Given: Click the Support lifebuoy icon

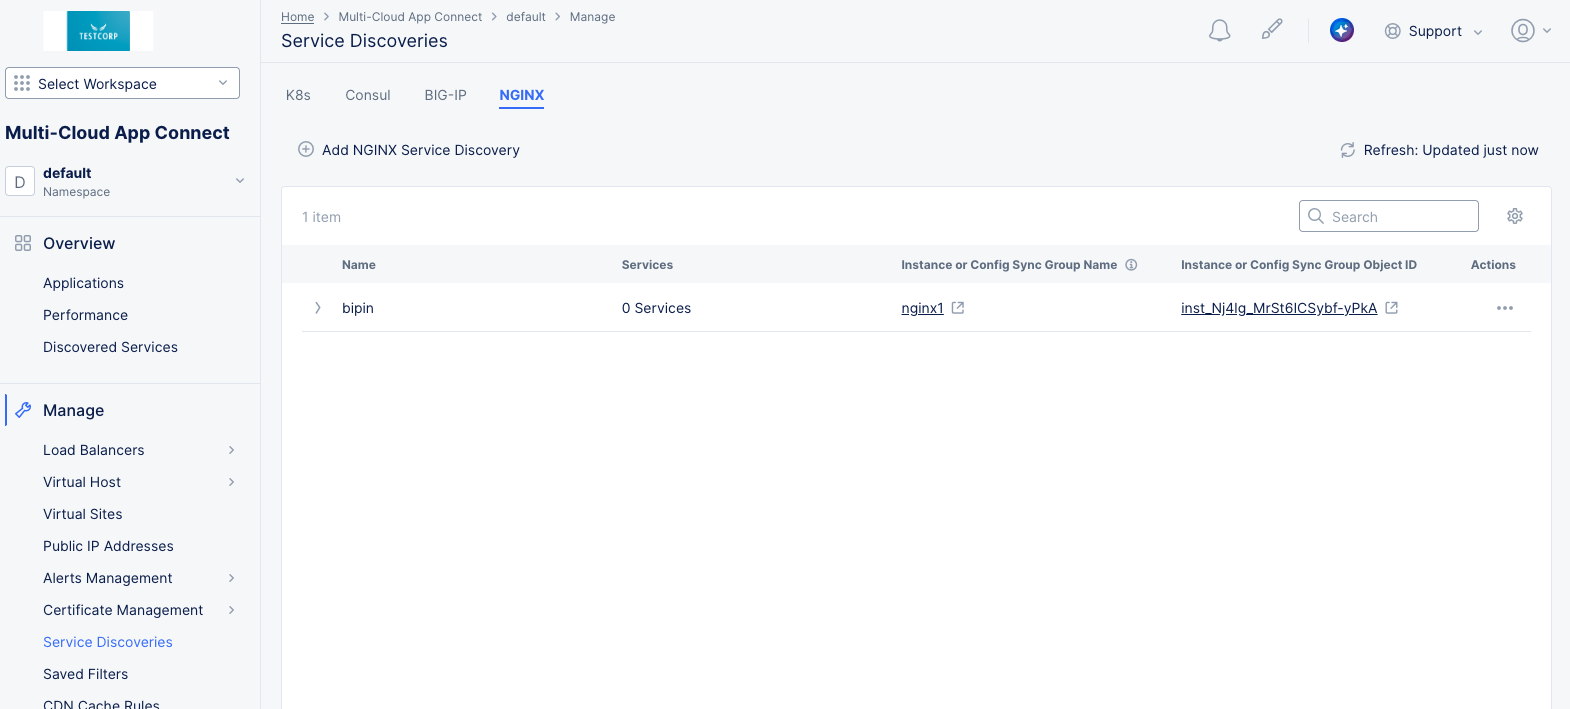Looking at the screenshot, I should 1392,31.
